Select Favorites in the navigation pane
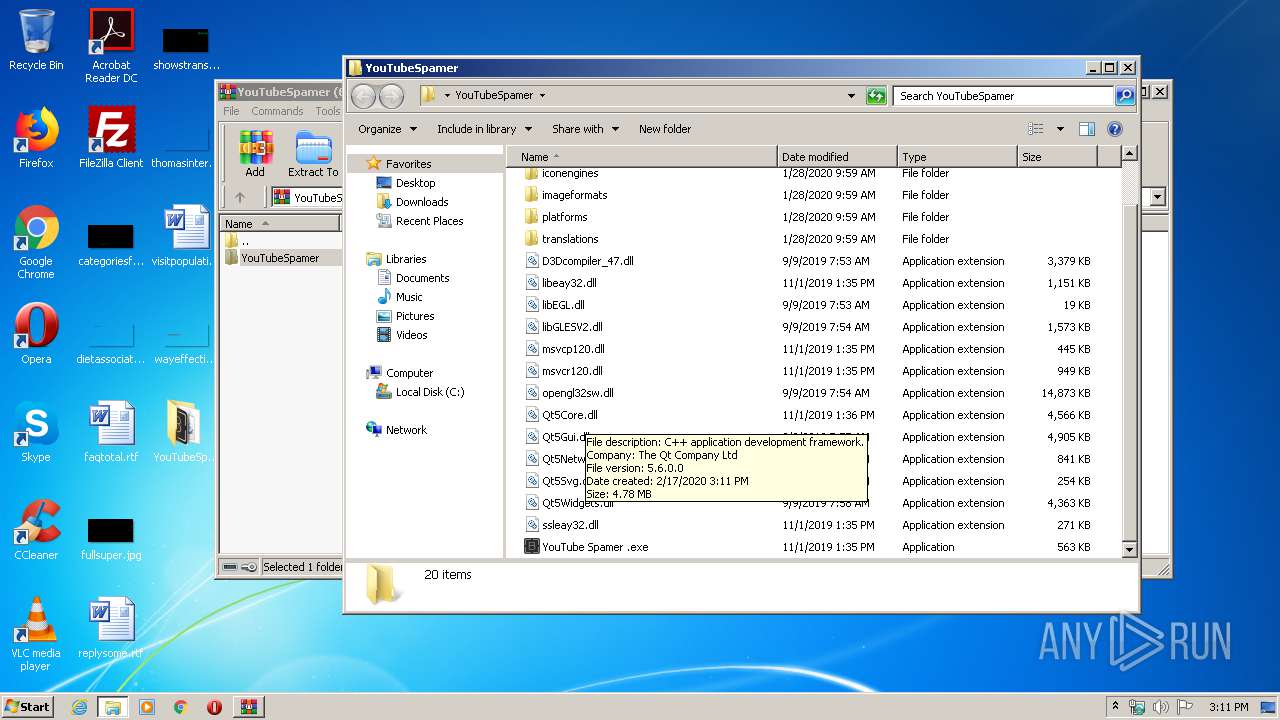This screenshot has width=1280, height=720. coord(408,164)
